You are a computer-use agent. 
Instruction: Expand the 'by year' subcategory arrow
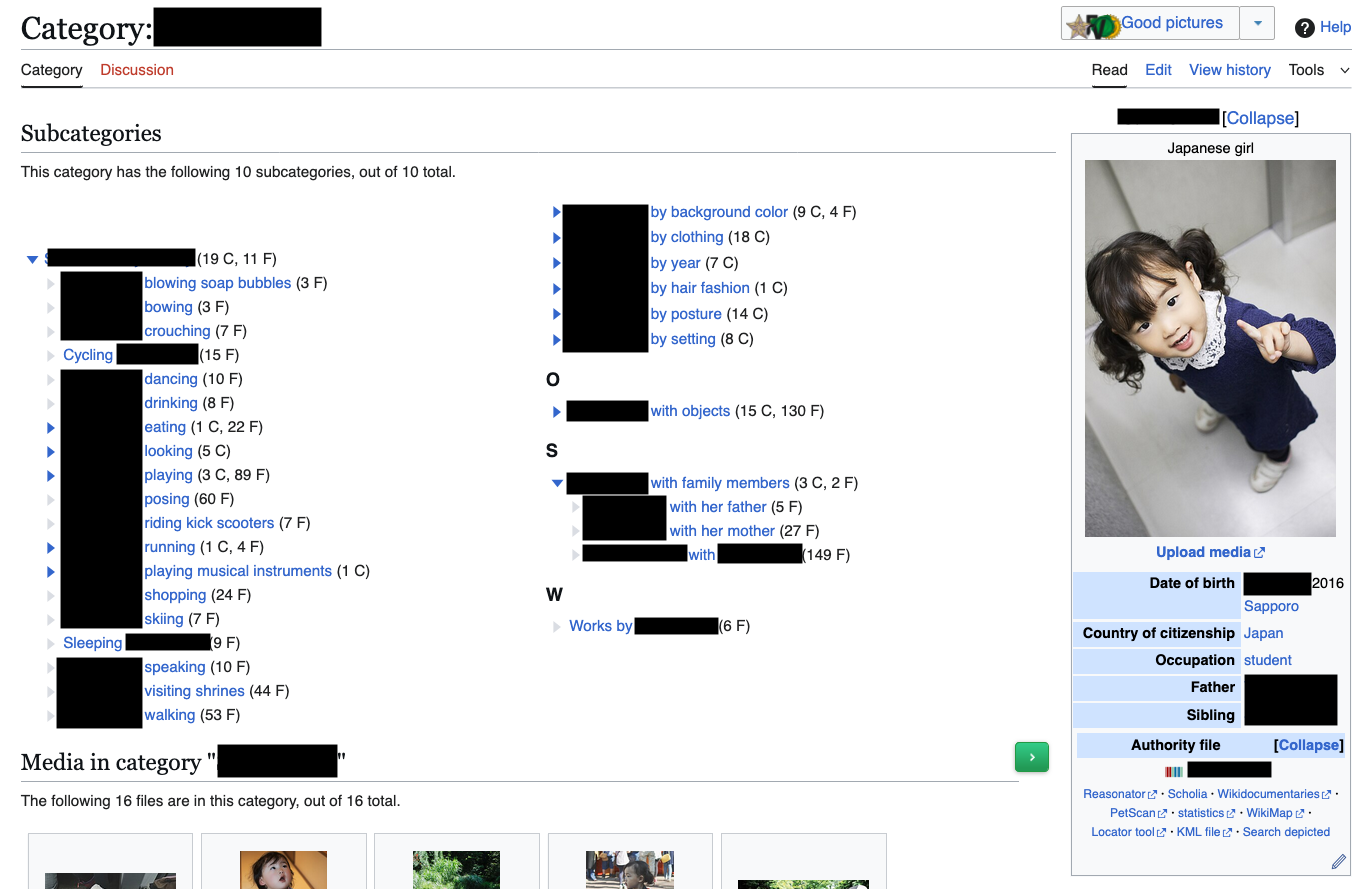[x=557, y=263]
